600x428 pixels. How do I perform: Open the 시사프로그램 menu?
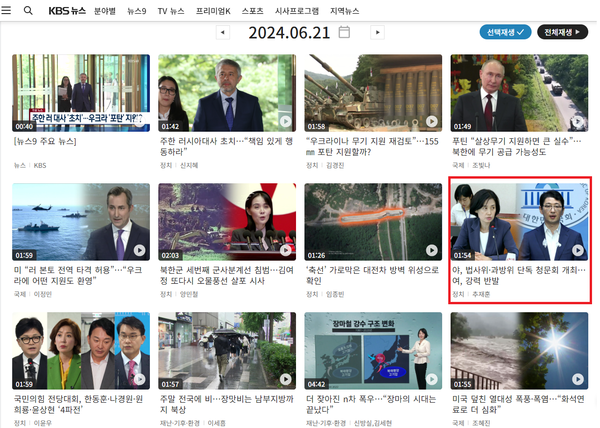297,11
